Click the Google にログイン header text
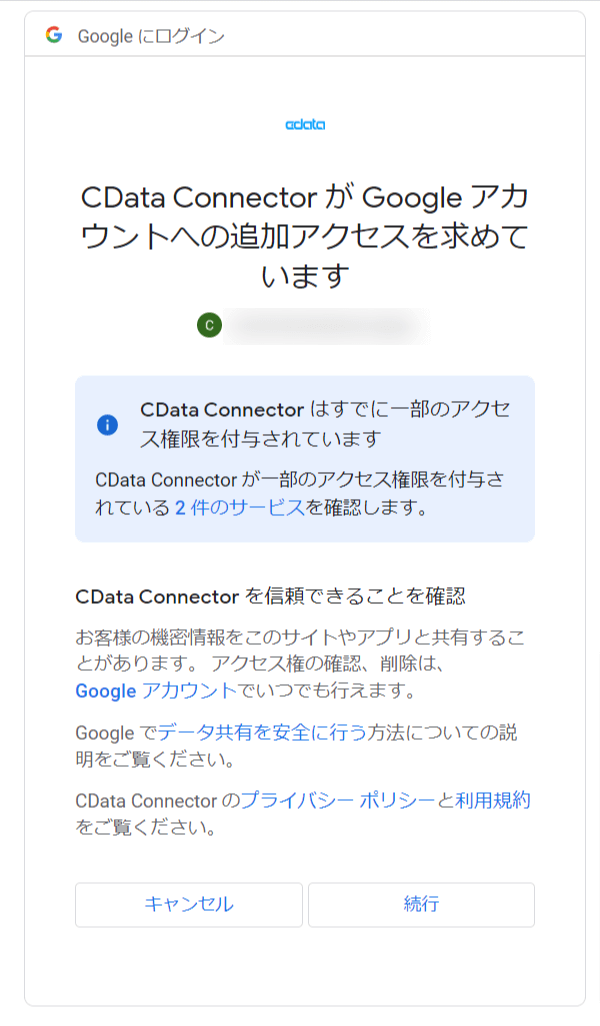Screen dimensions: 600x1026 click(151, 36)
